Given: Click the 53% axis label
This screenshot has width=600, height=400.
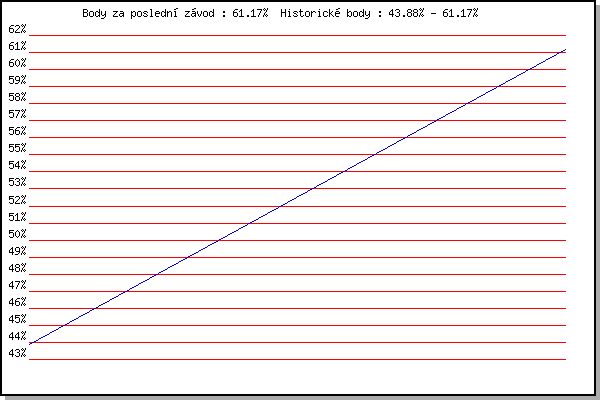Looking at the screenshot, I should (x=17, y=182).
